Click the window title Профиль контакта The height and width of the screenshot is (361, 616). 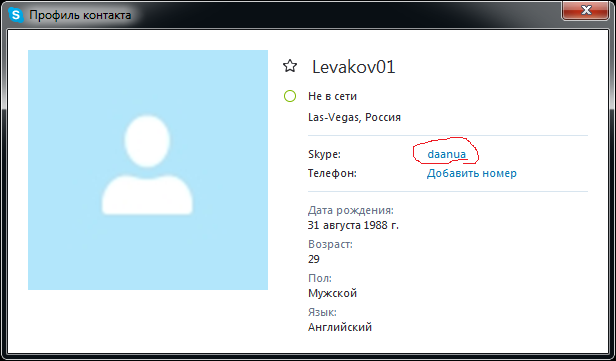80,15
